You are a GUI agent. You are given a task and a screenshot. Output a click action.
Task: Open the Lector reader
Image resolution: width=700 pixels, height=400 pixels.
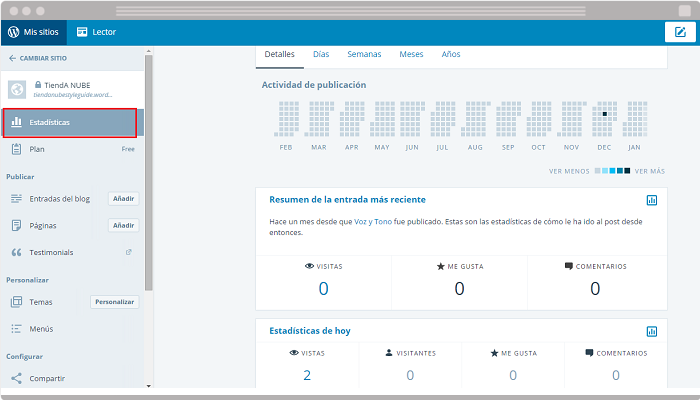tap(96, 32)
